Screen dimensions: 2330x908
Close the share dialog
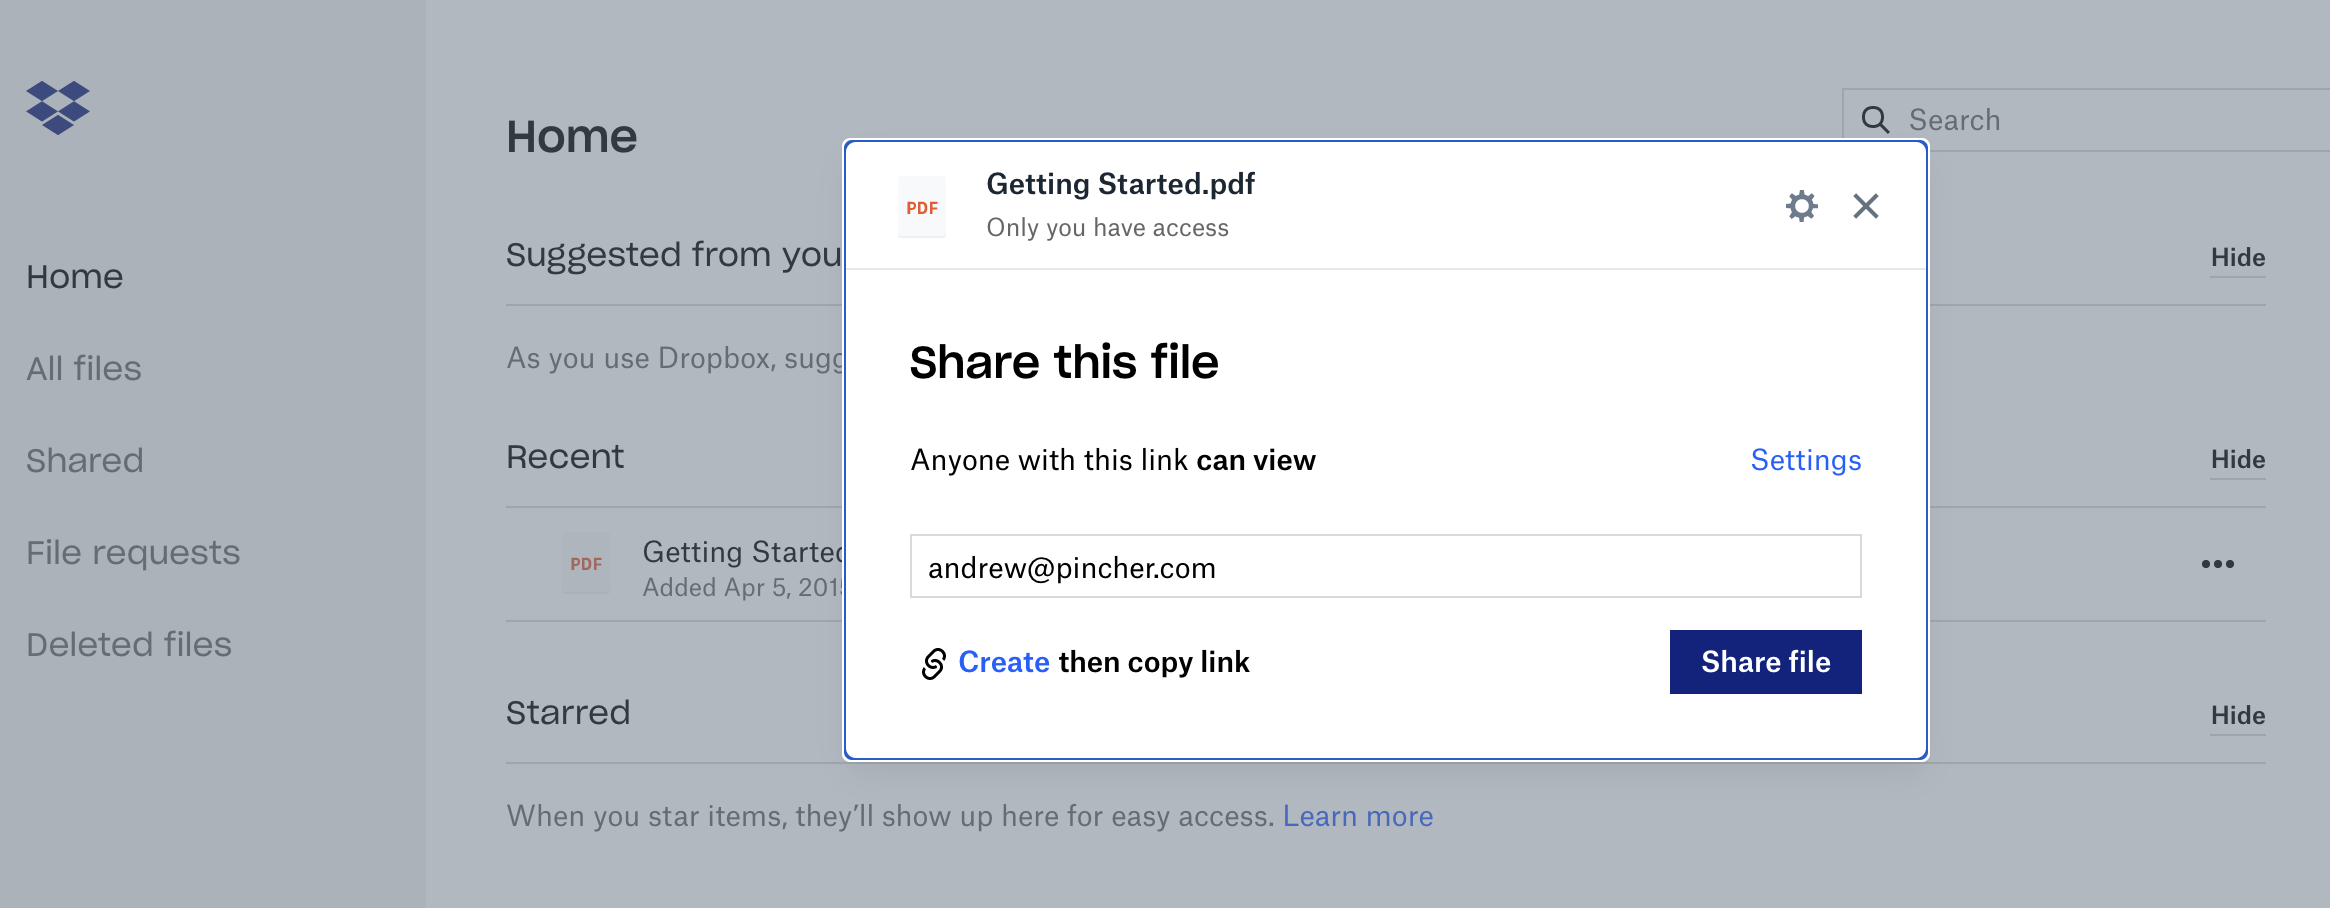[x=1865, y=206]
